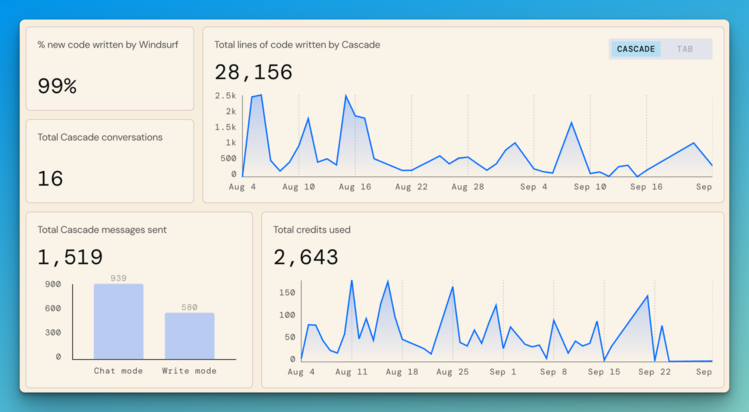
Task: Click the 580 label above Write mode bar
Action: 189,307
